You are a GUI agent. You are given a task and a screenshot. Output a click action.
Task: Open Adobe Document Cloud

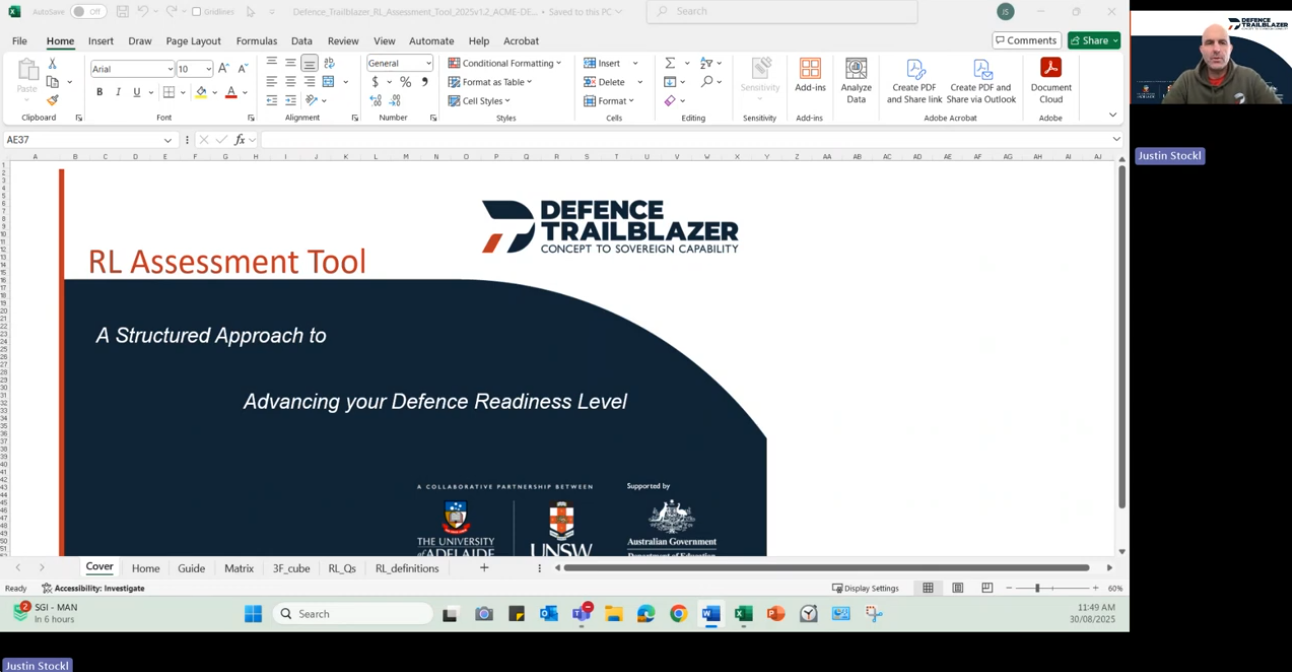click(x=1051, y=80)
